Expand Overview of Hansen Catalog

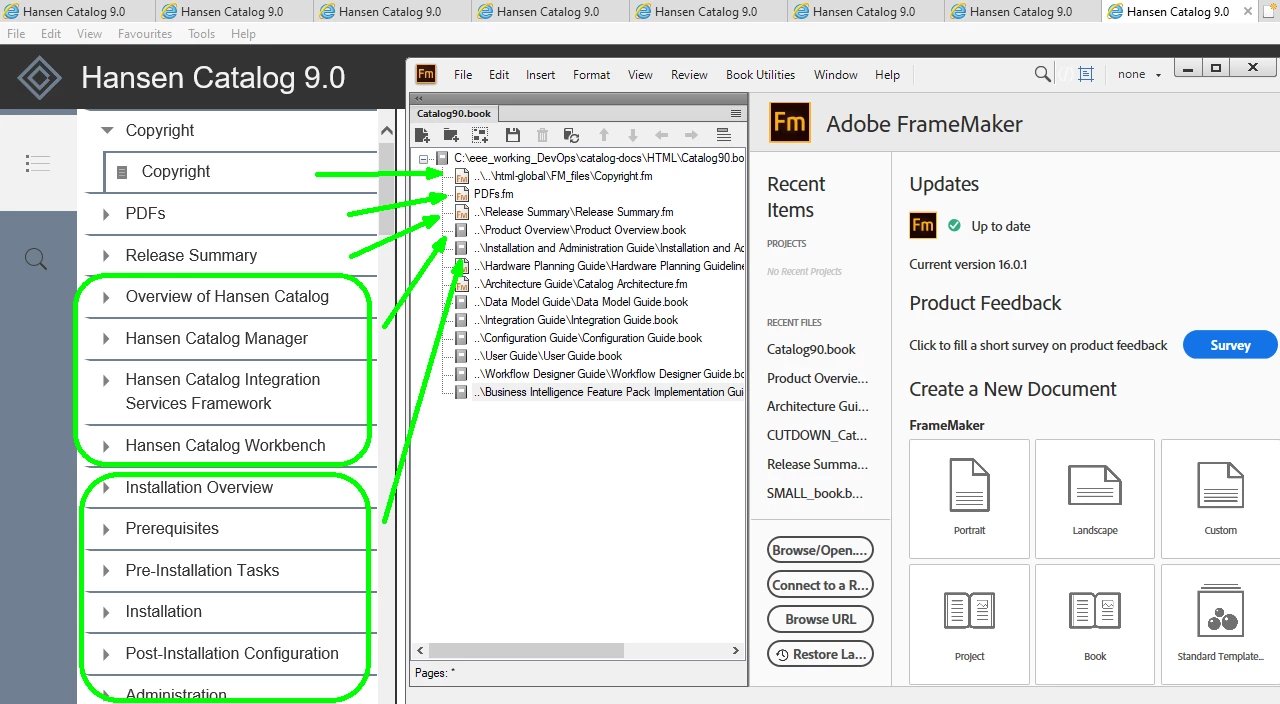point(106,297)
